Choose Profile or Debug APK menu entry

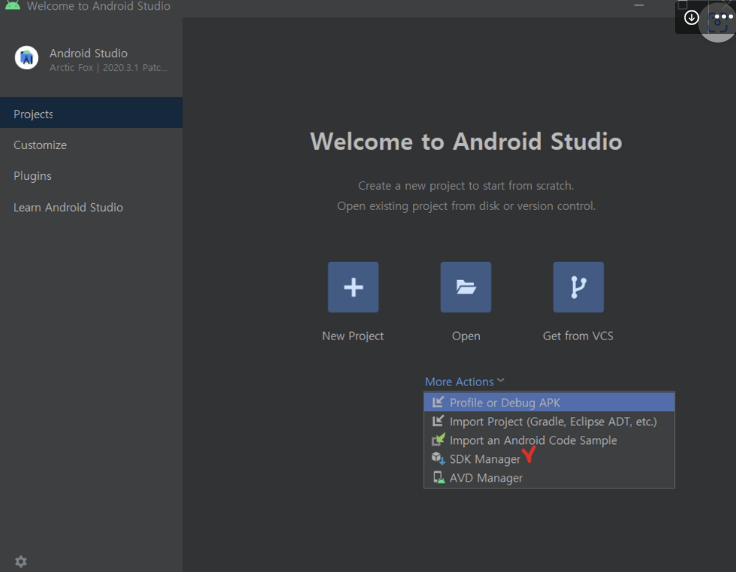(549, 402)
